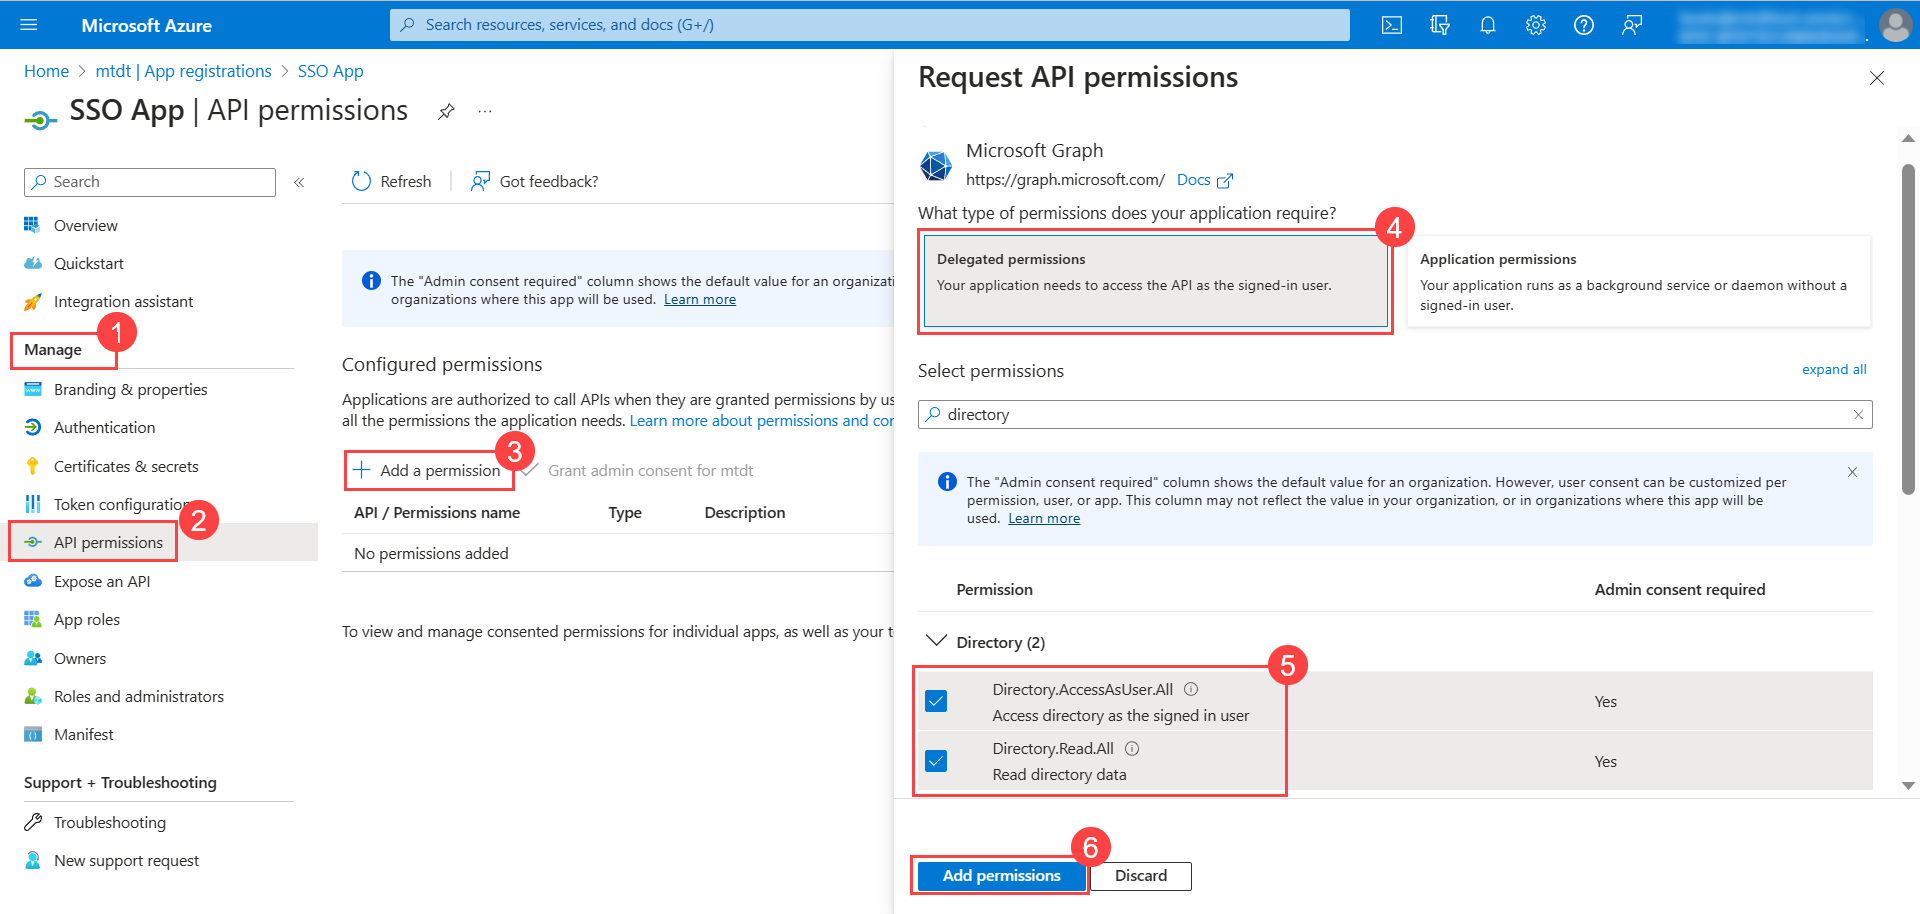
Task: Uncheck the Directory.Read.All permission
Action: click(936, 761)
